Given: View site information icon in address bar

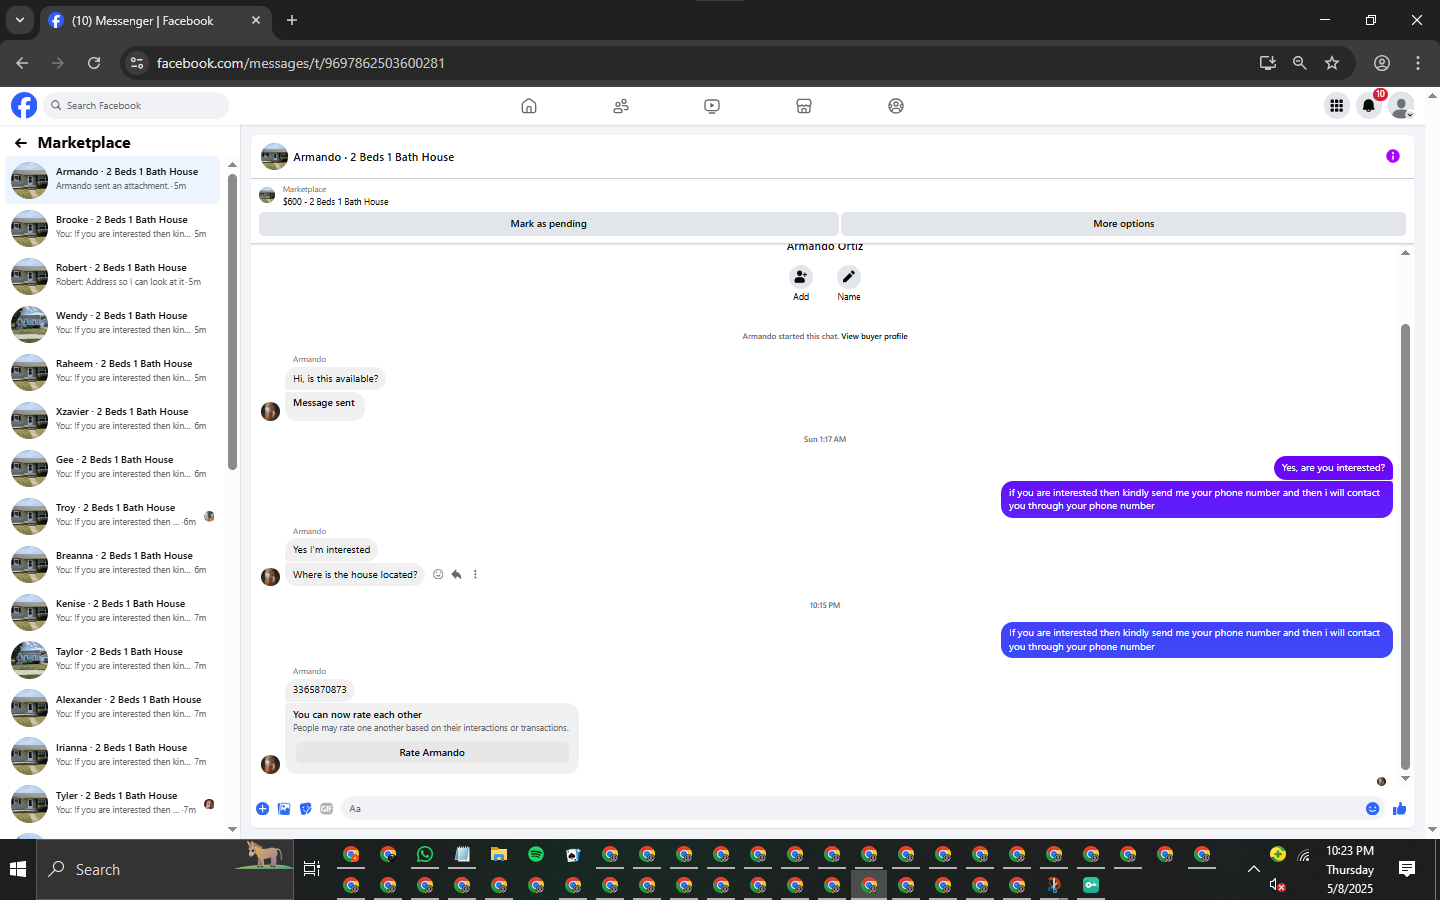Looking at the screenshot, I should click(138, 63).
